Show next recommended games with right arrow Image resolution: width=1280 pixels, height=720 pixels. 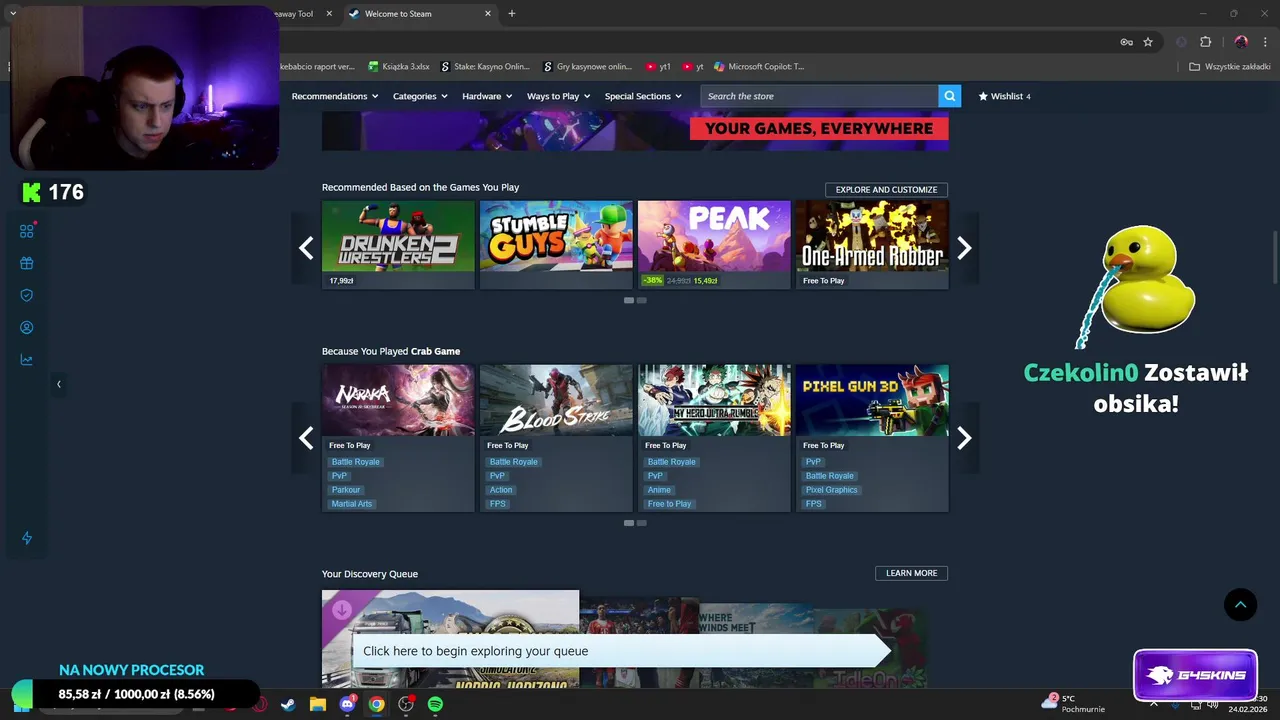click(964, 247)
